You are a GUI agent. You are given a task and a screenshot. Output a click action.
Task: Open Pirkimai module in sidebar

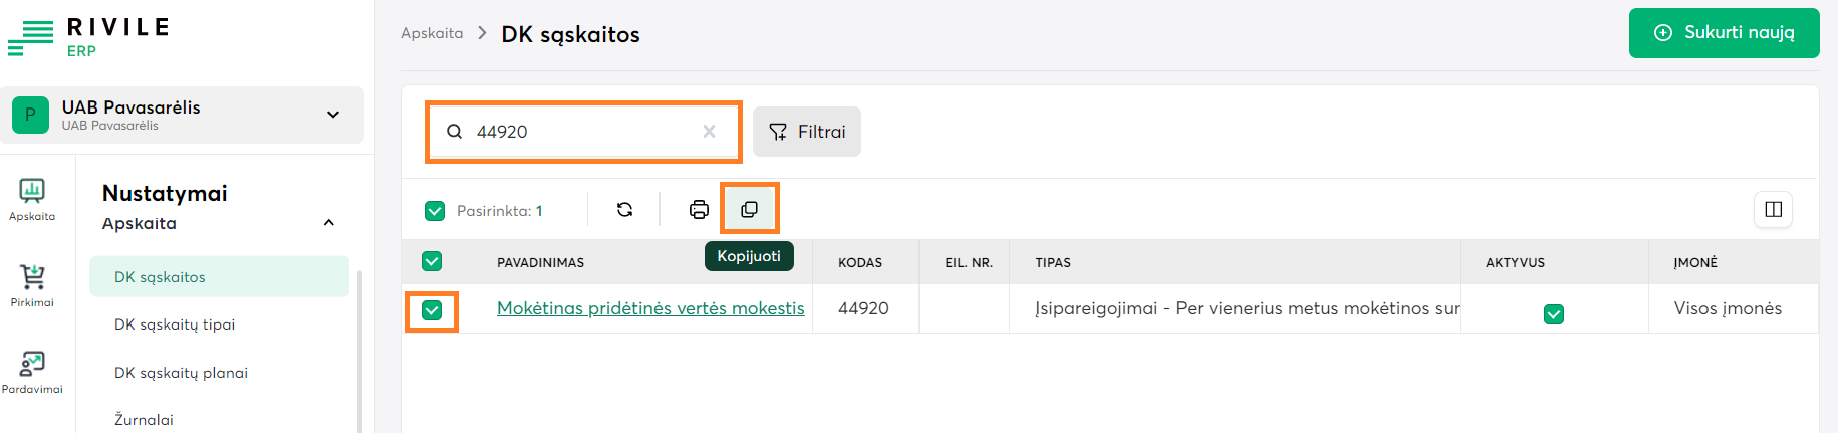pos(32,285)
